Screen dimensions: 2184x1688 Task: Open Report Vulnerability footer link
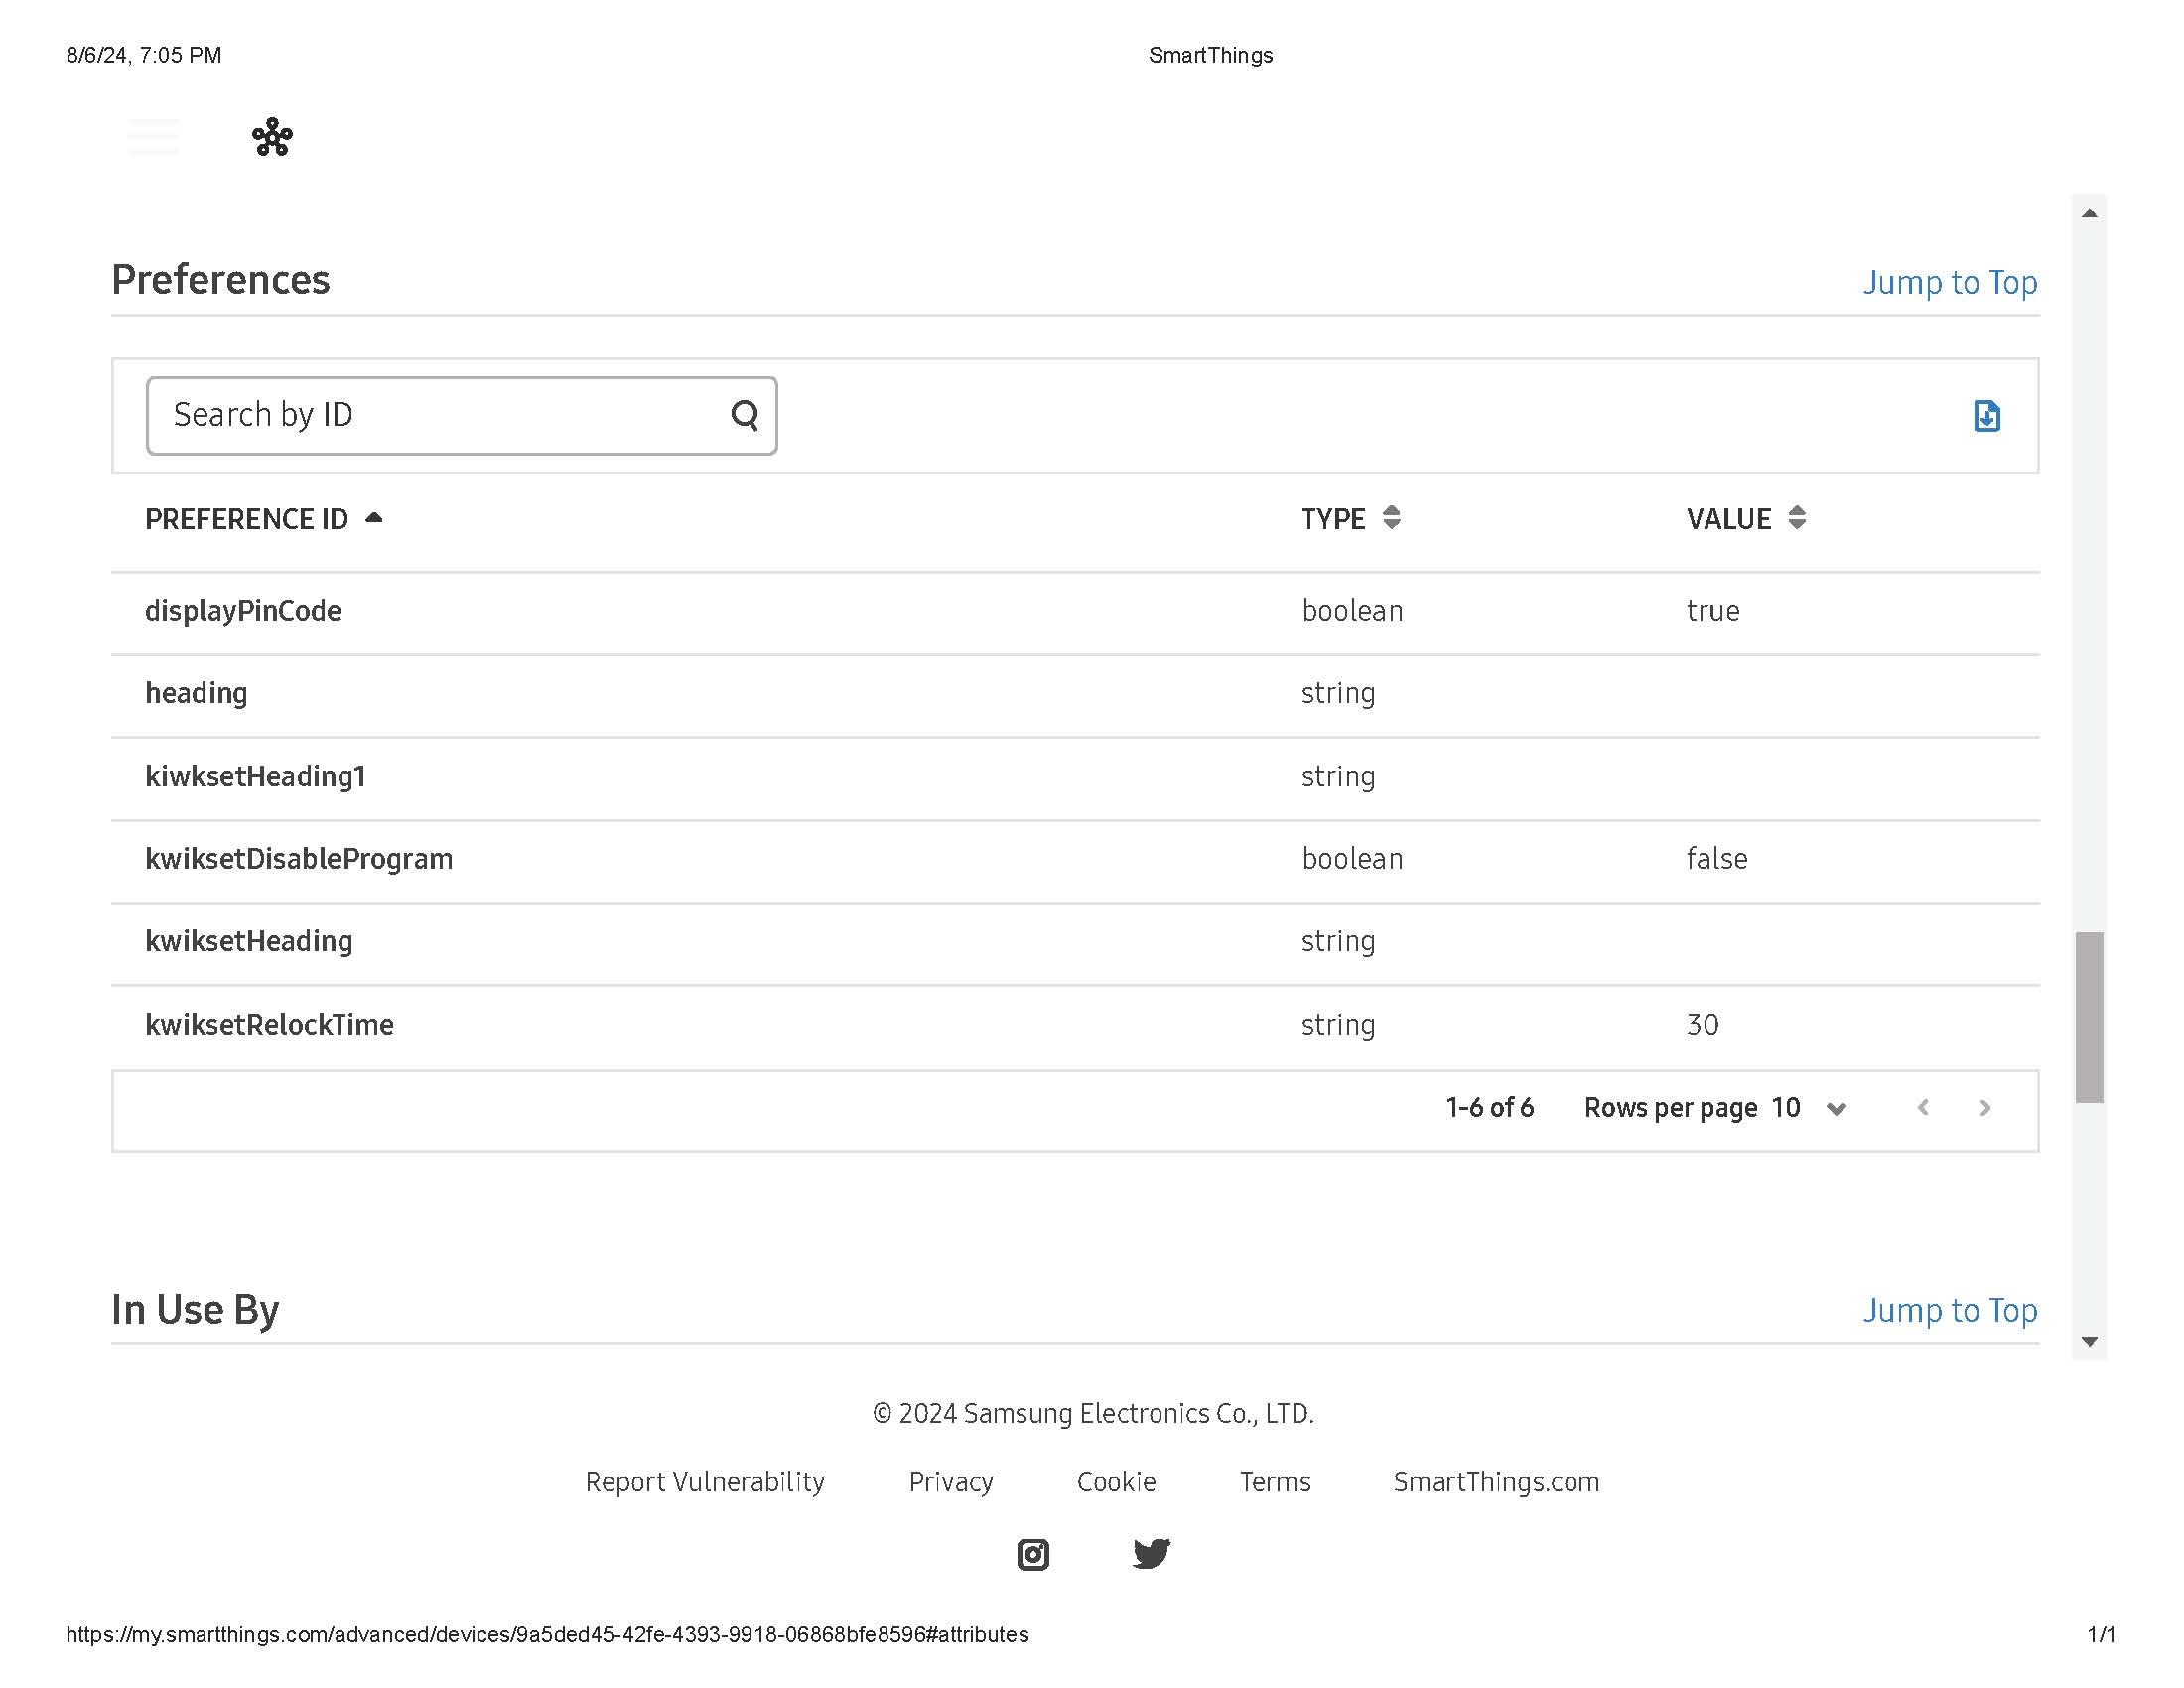pyautogui.click(x=705, y=1482)
